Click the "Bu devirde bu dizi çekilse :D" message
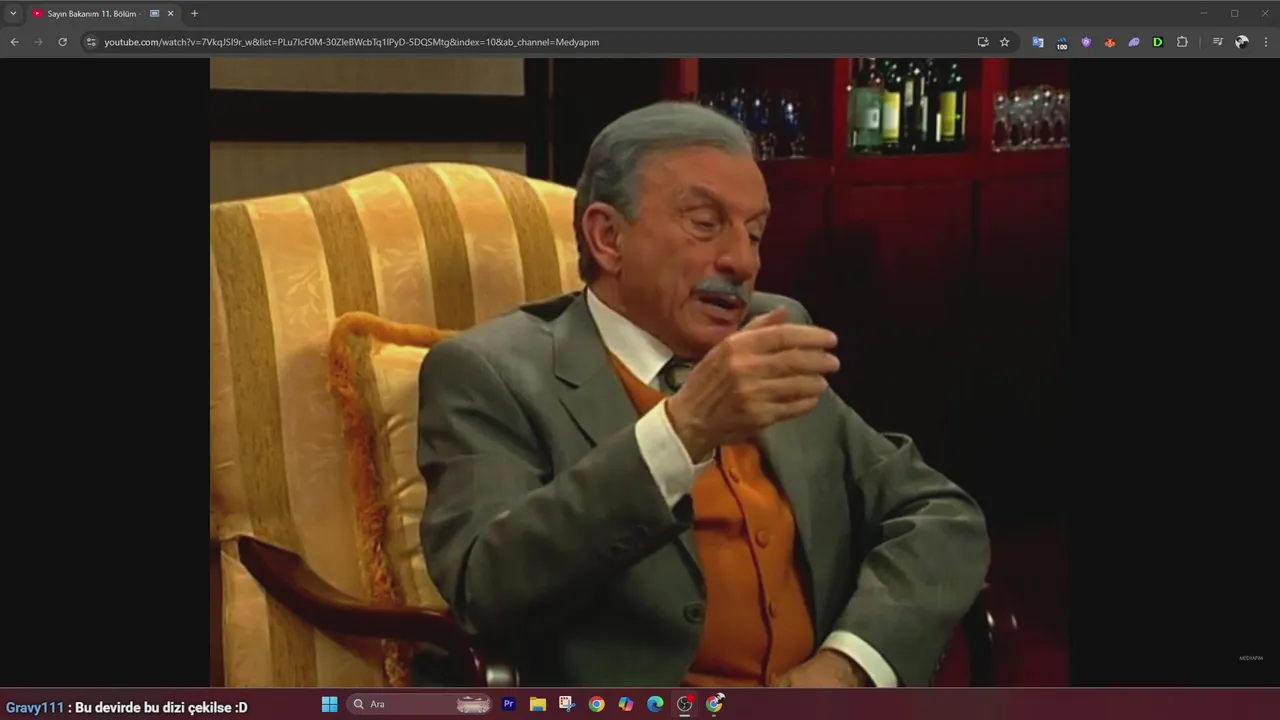1280x720 pixels. coord(161,707)
